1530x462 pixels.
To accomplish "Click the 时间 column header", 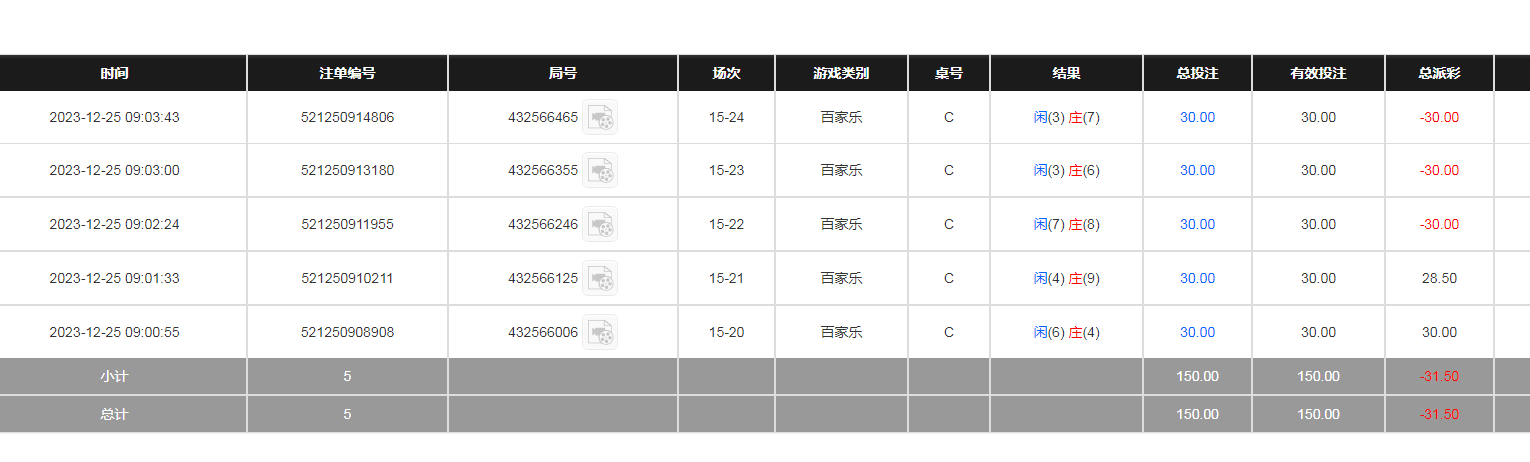I will click(114, 73).
